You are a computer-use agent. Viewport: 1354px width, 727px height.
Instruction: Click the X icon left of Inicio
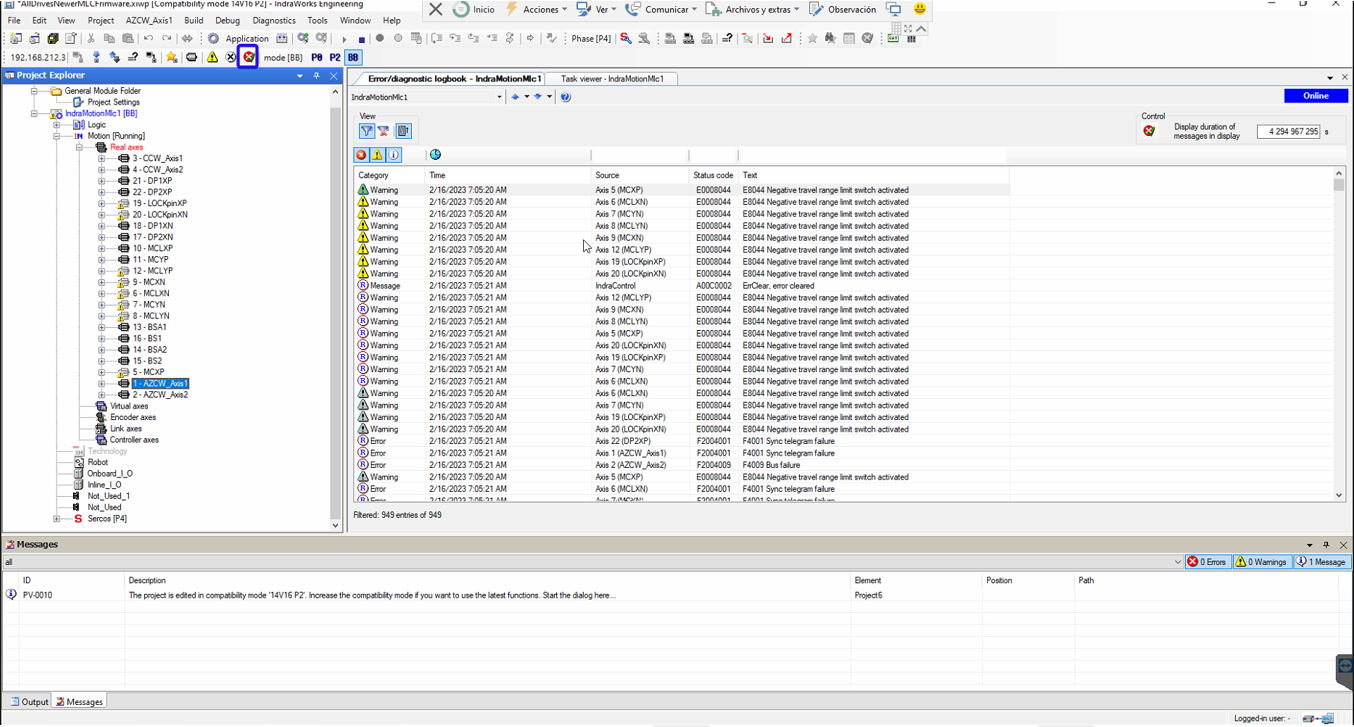click(435, 9)
